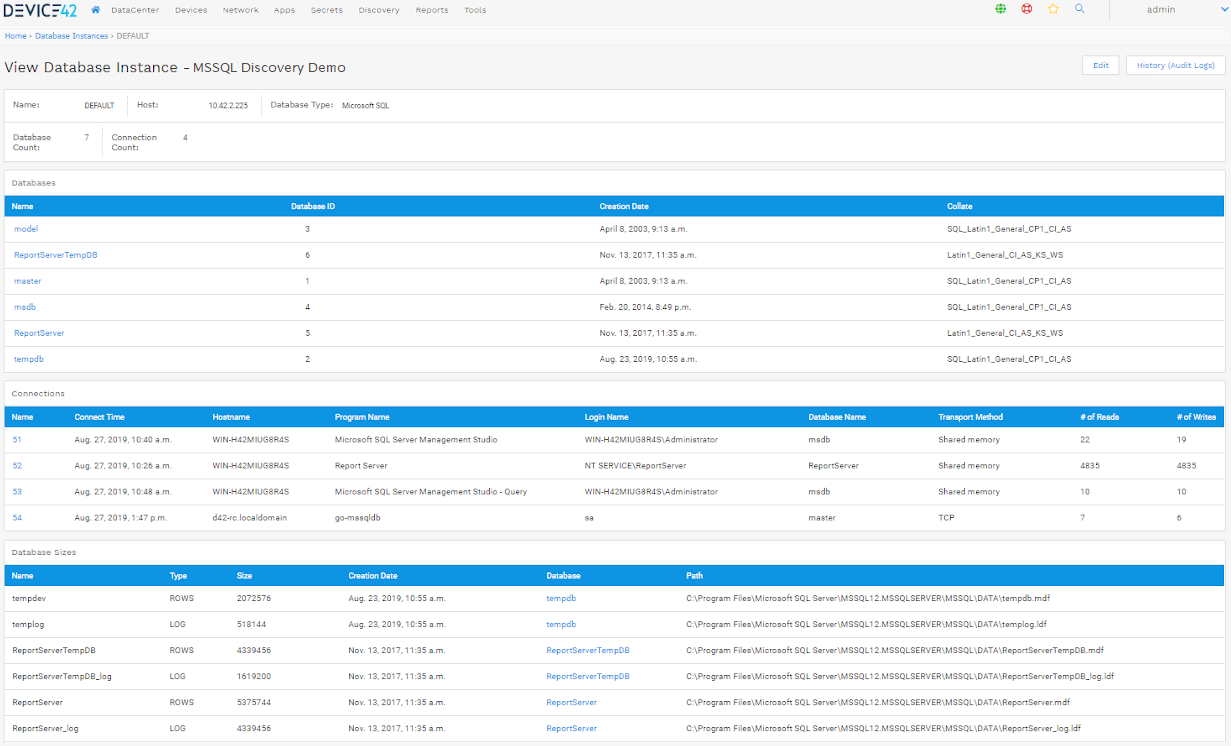The width and height of the screenshot is (1231, 746).
Task: Click the tempdb.mdf path cell
Action: 868,598
